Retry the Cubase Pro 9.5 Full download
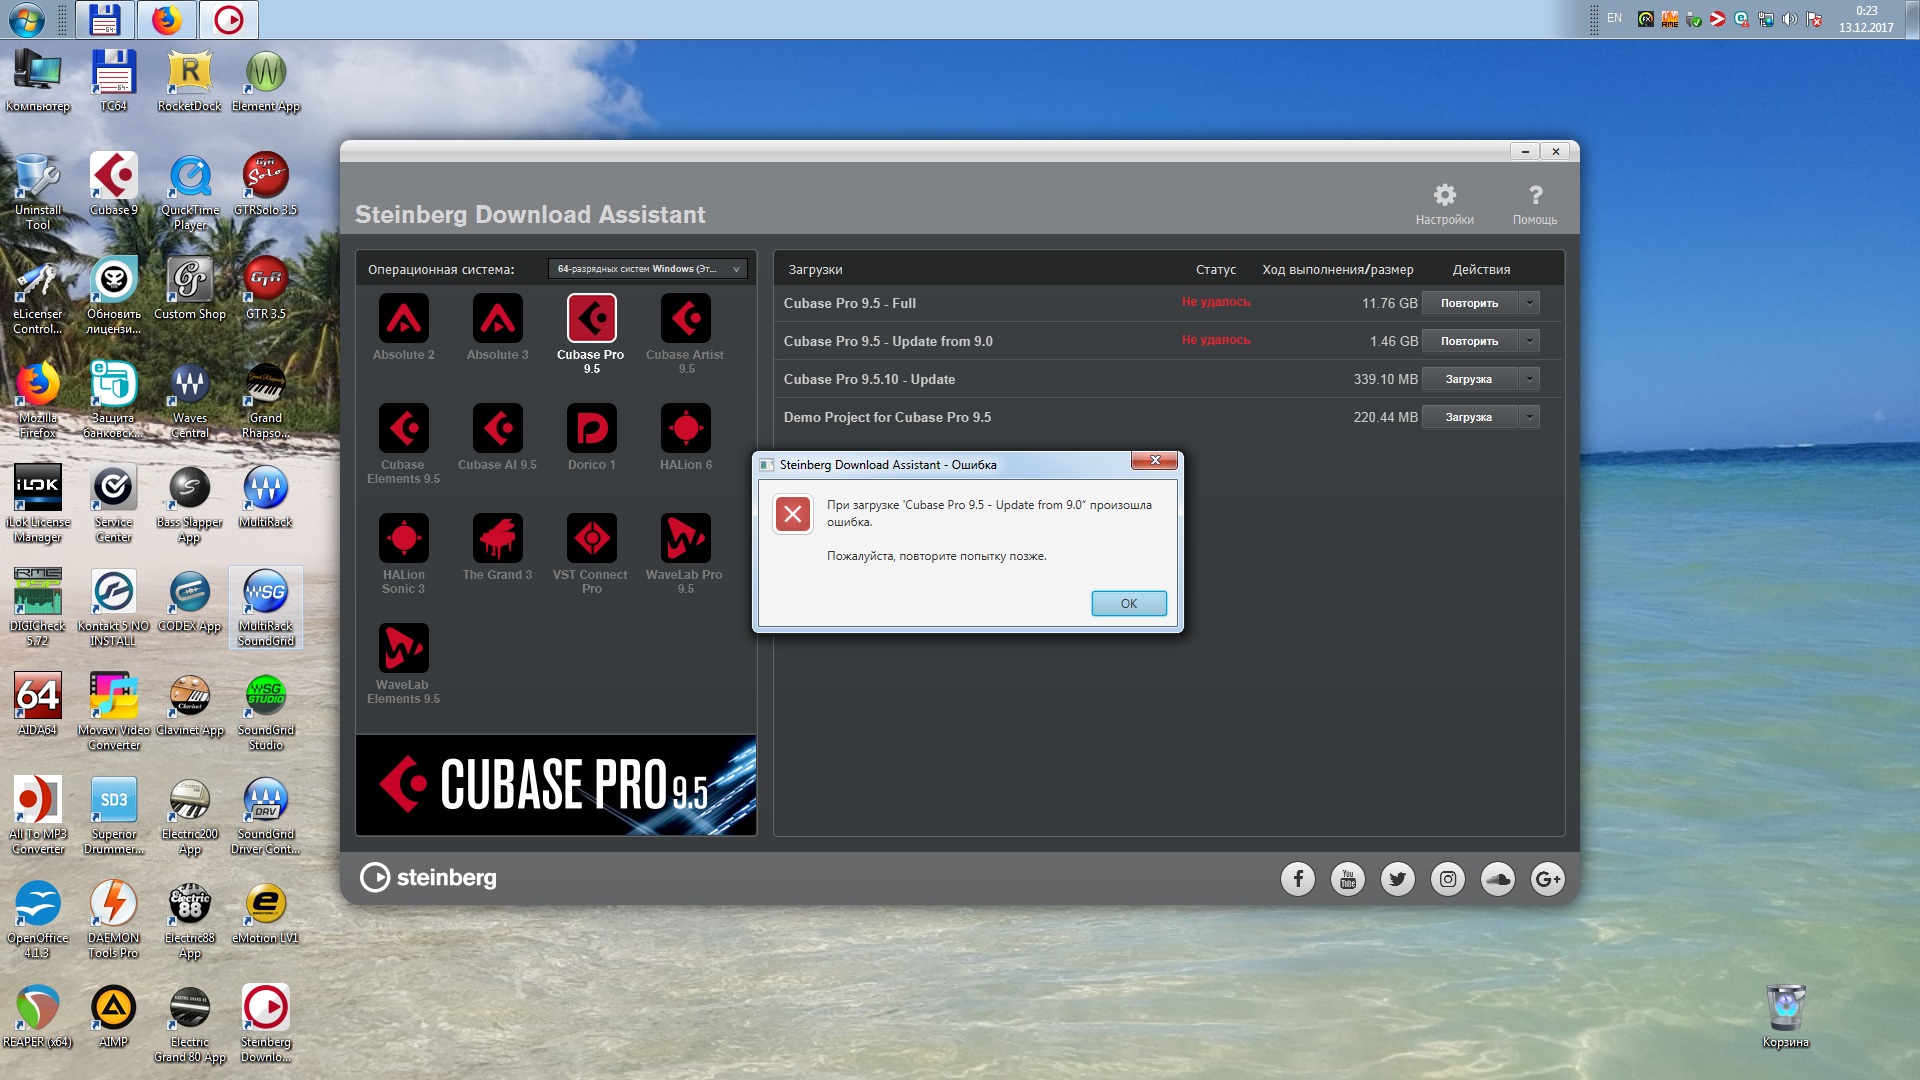 pos(1469,303)
